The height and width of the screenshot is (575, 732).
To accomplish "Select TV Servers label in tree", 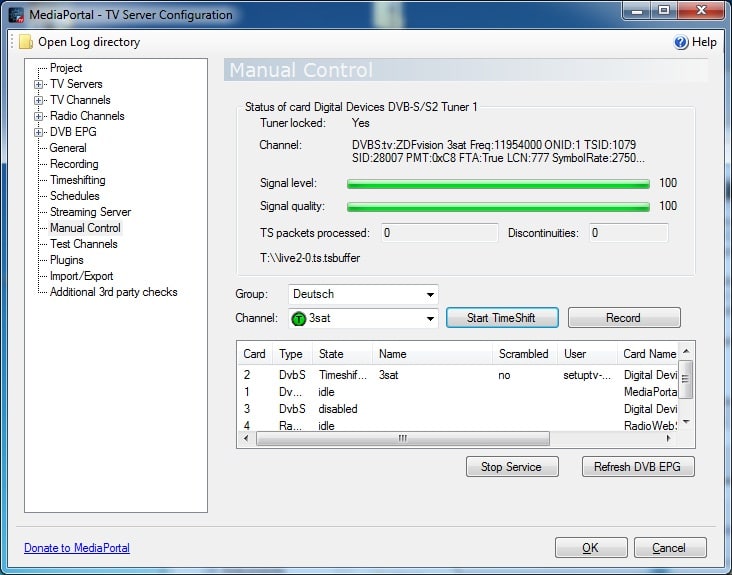I will tap(76, 84).
